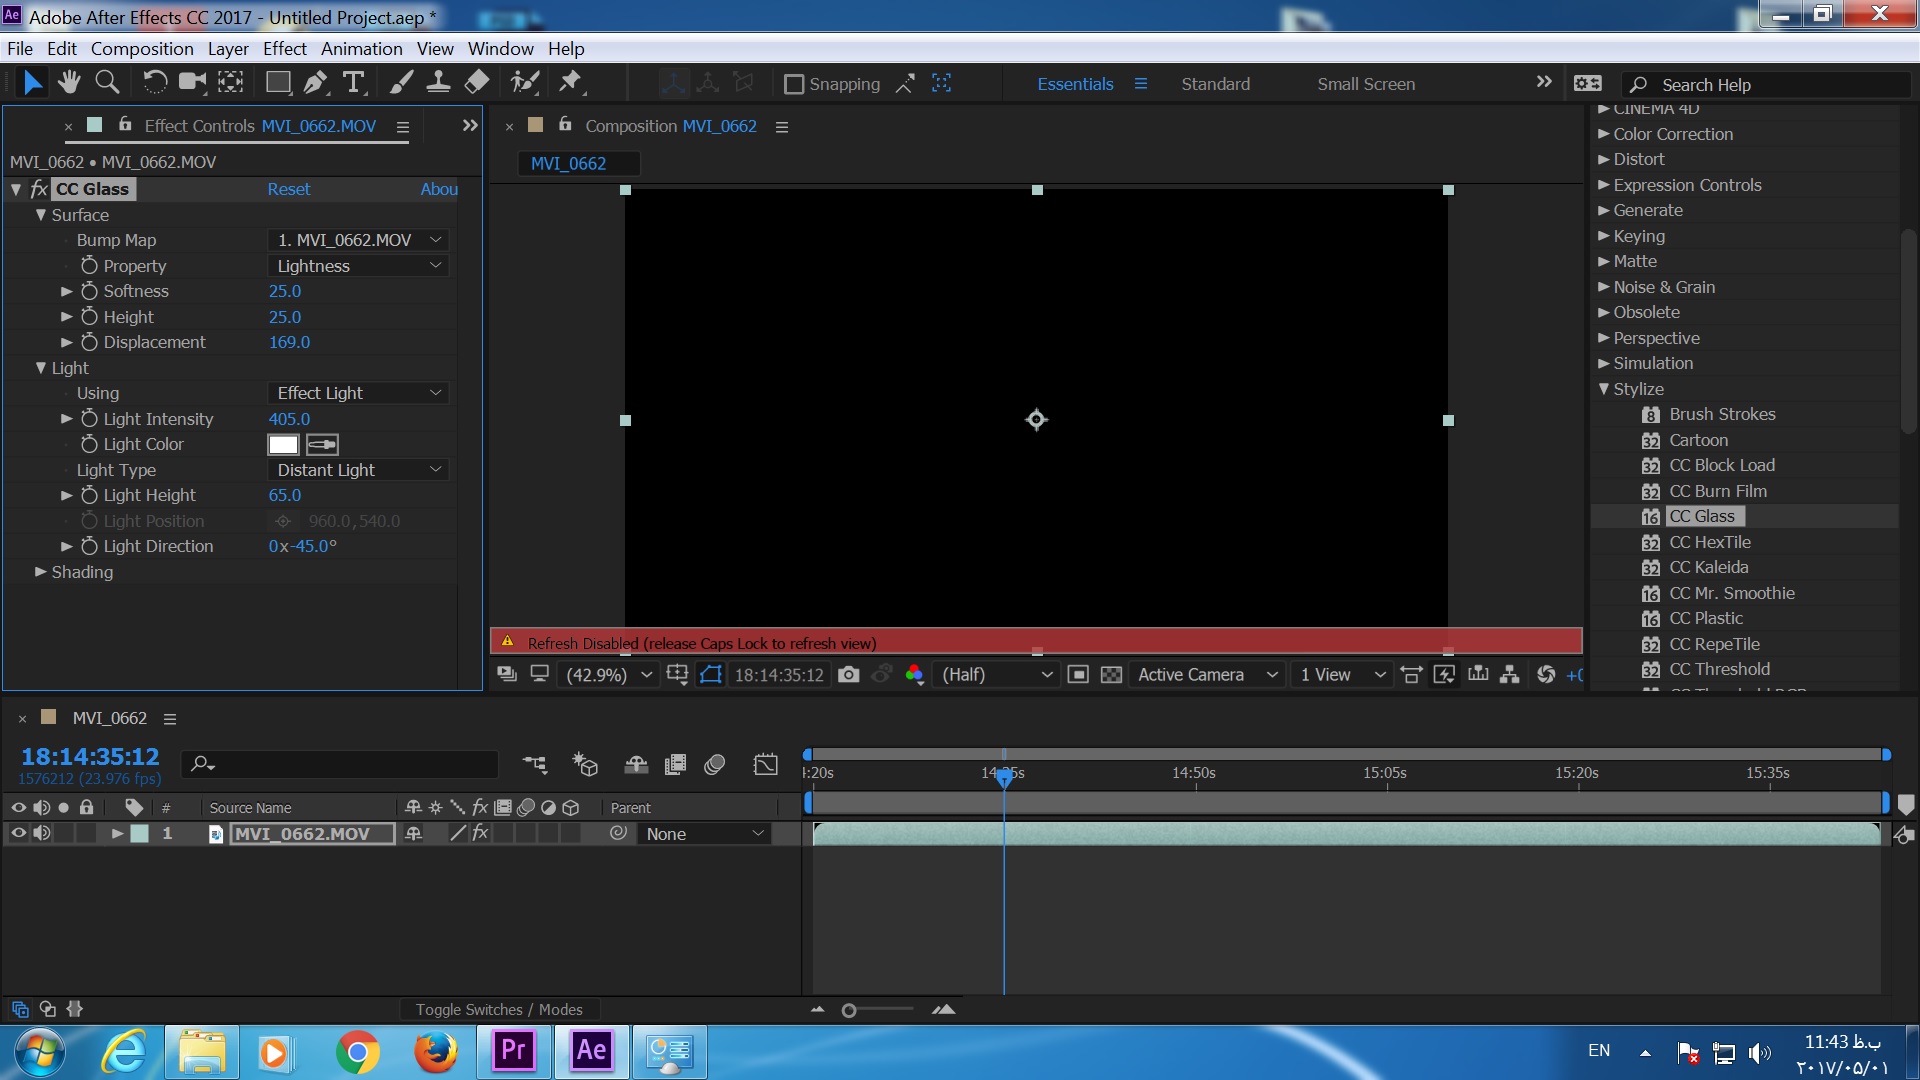The height and width of the screenshot is (1080, 1920).
Task: Expand the Color Correction effects category
Action: click(1604, 133)
